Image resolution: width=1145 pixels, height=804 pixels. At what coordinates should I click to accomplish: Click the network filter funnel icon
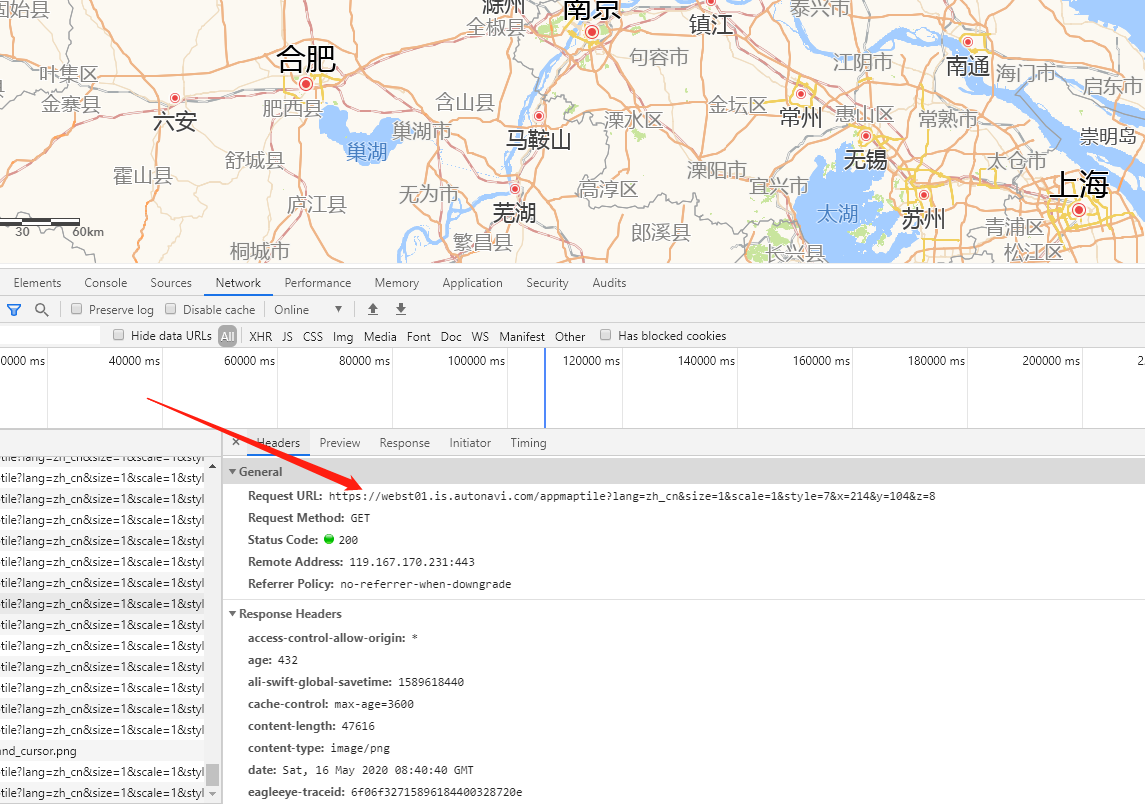(x=14, y=309)
